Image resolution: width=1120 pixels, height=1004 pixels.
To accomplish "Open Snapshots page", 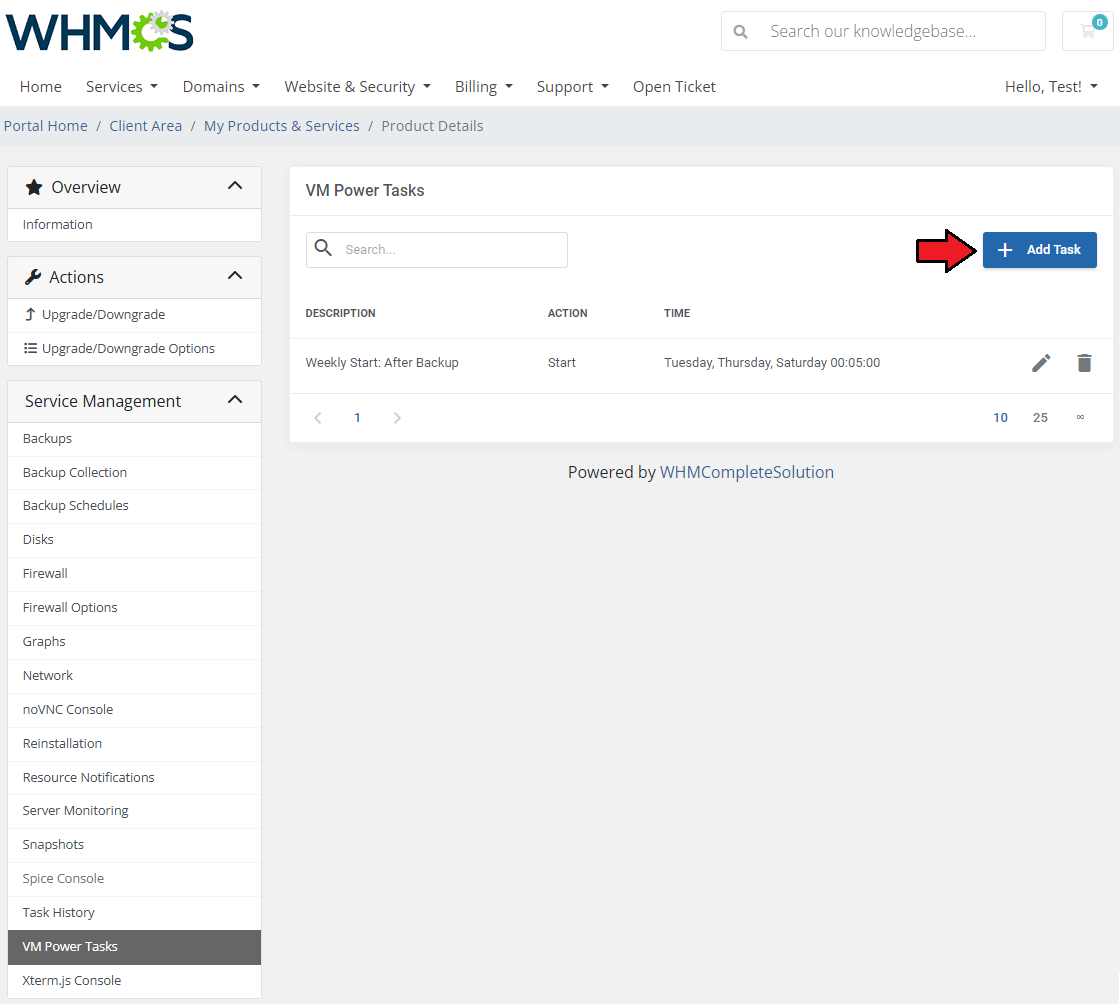I will click(x=134, y=845).
